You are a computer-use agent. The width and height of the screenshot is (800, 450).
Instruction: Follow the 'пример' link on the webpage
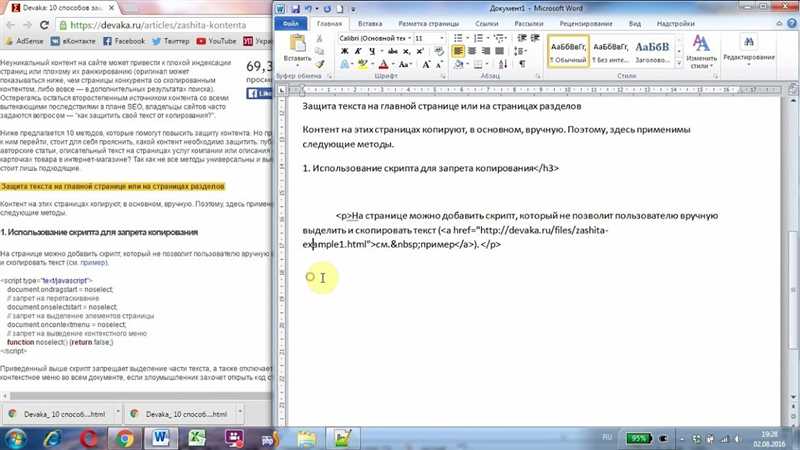pyautogui.click(x=93, y=262)
